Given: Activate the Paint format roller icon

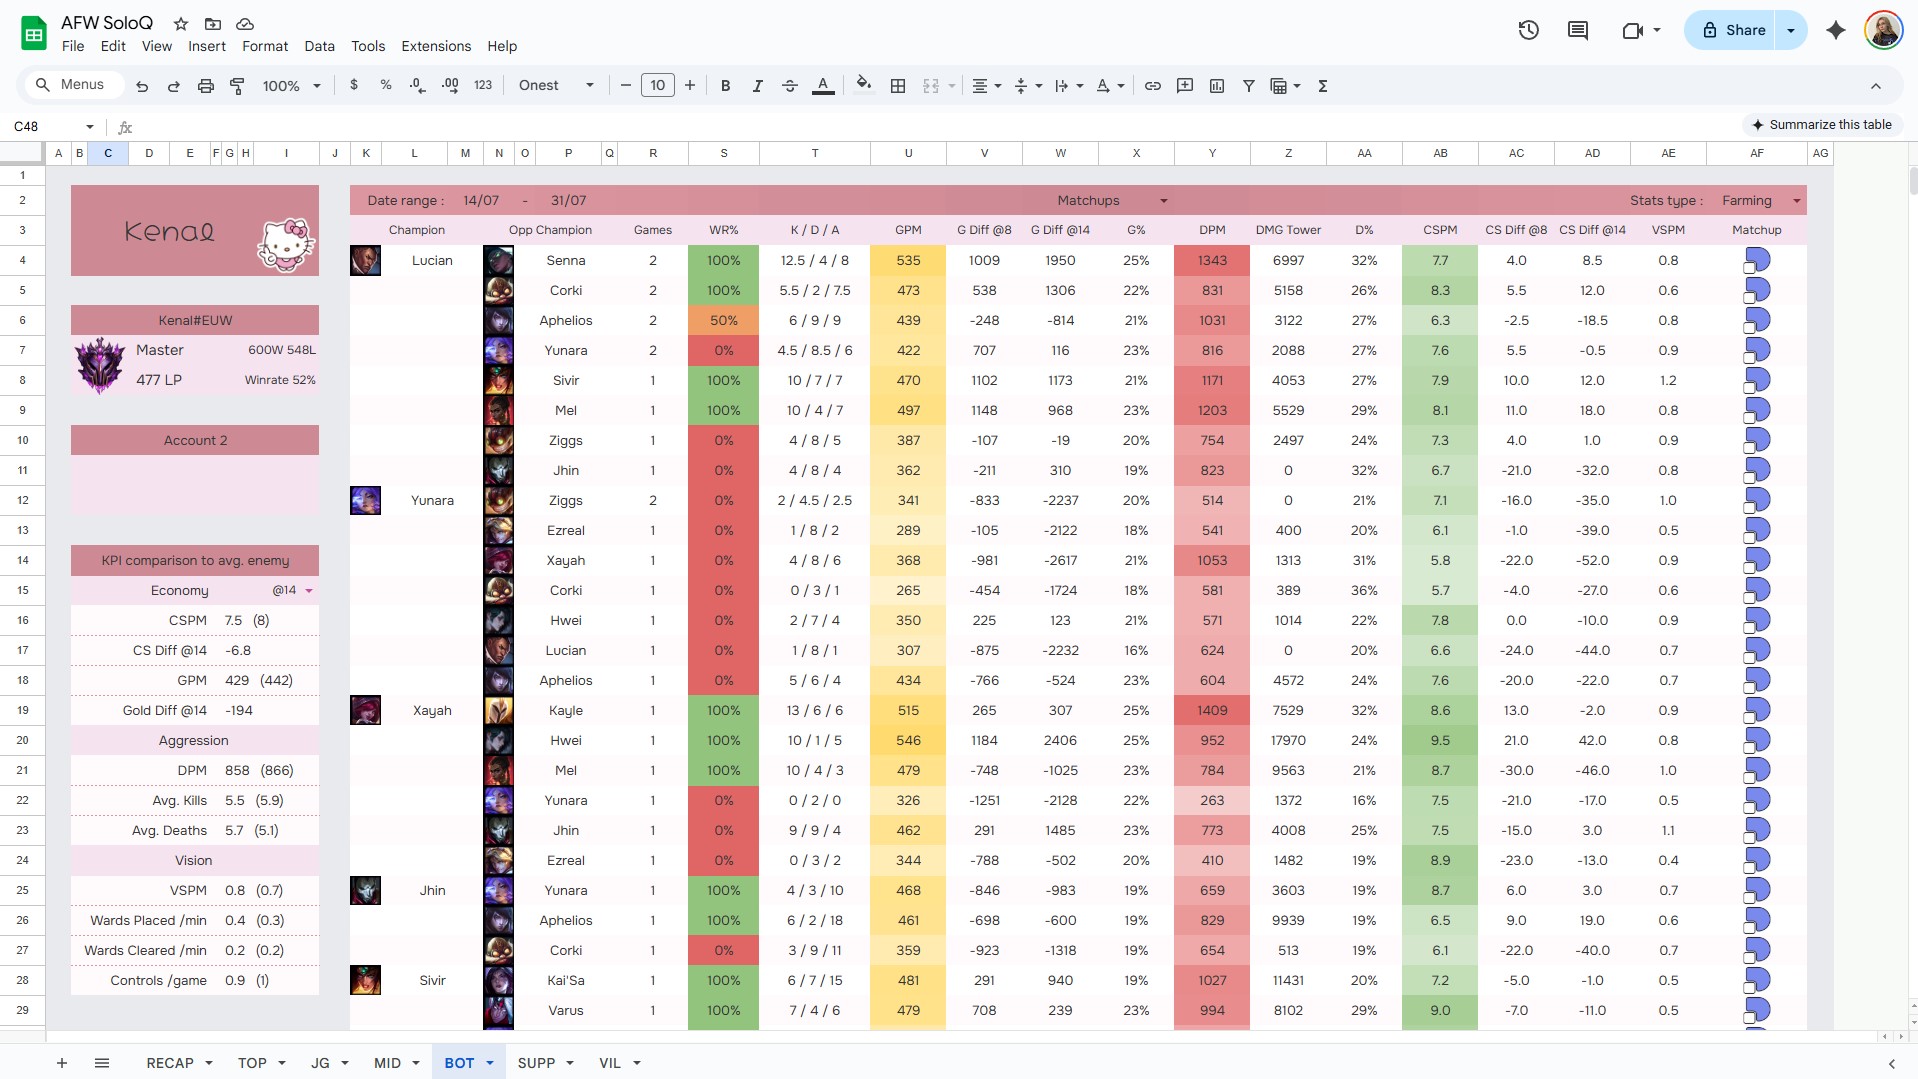Looking at the screenshot, I should (x=237, y=86).
